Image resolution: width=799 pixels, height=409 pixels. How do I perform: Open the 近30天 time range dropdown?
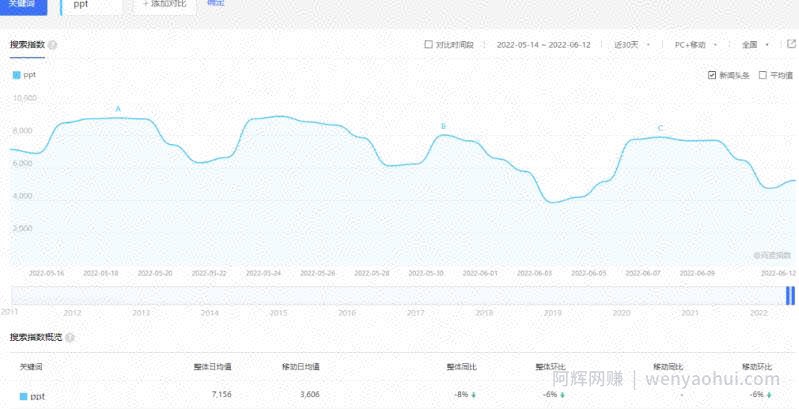pos(632,44)
